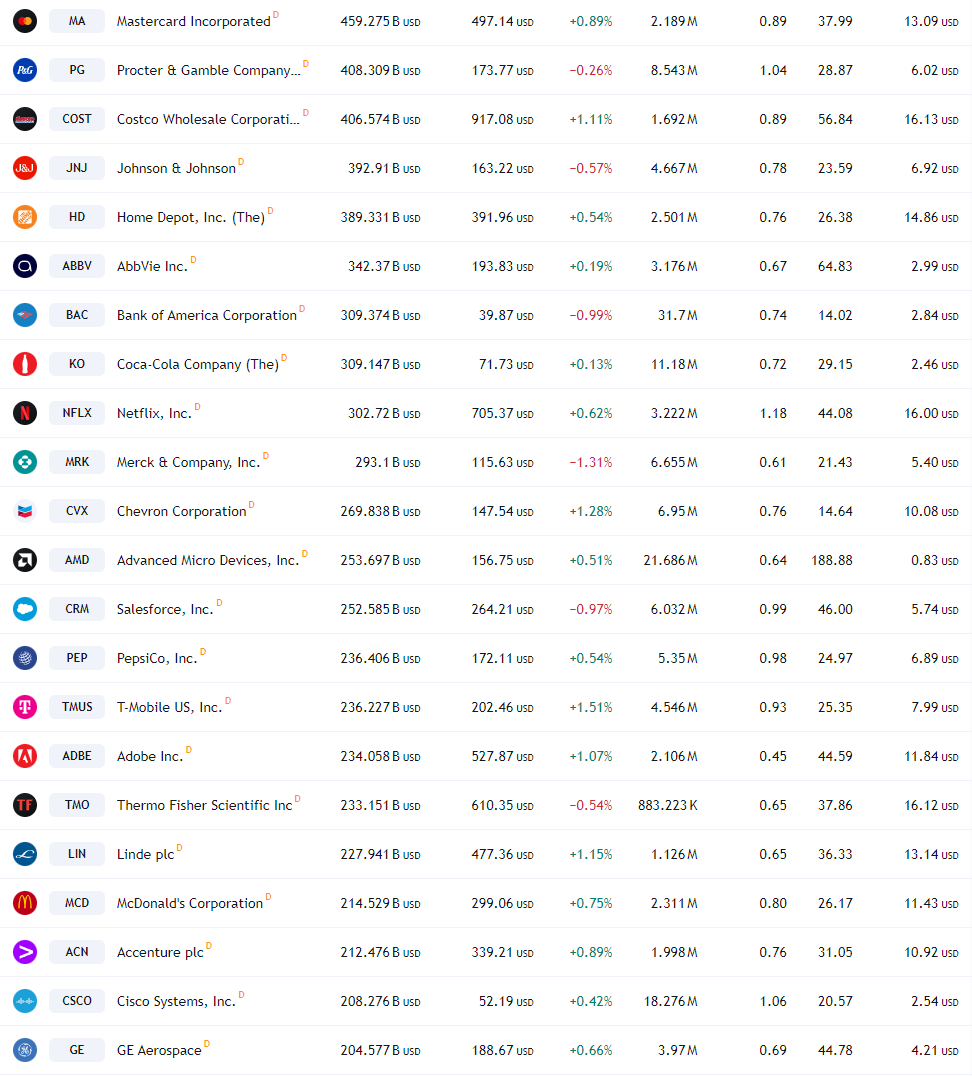This screenshot has height=1076, width=972.
Task: Click the Cisco logo icon
Action: pos(25,1002)
